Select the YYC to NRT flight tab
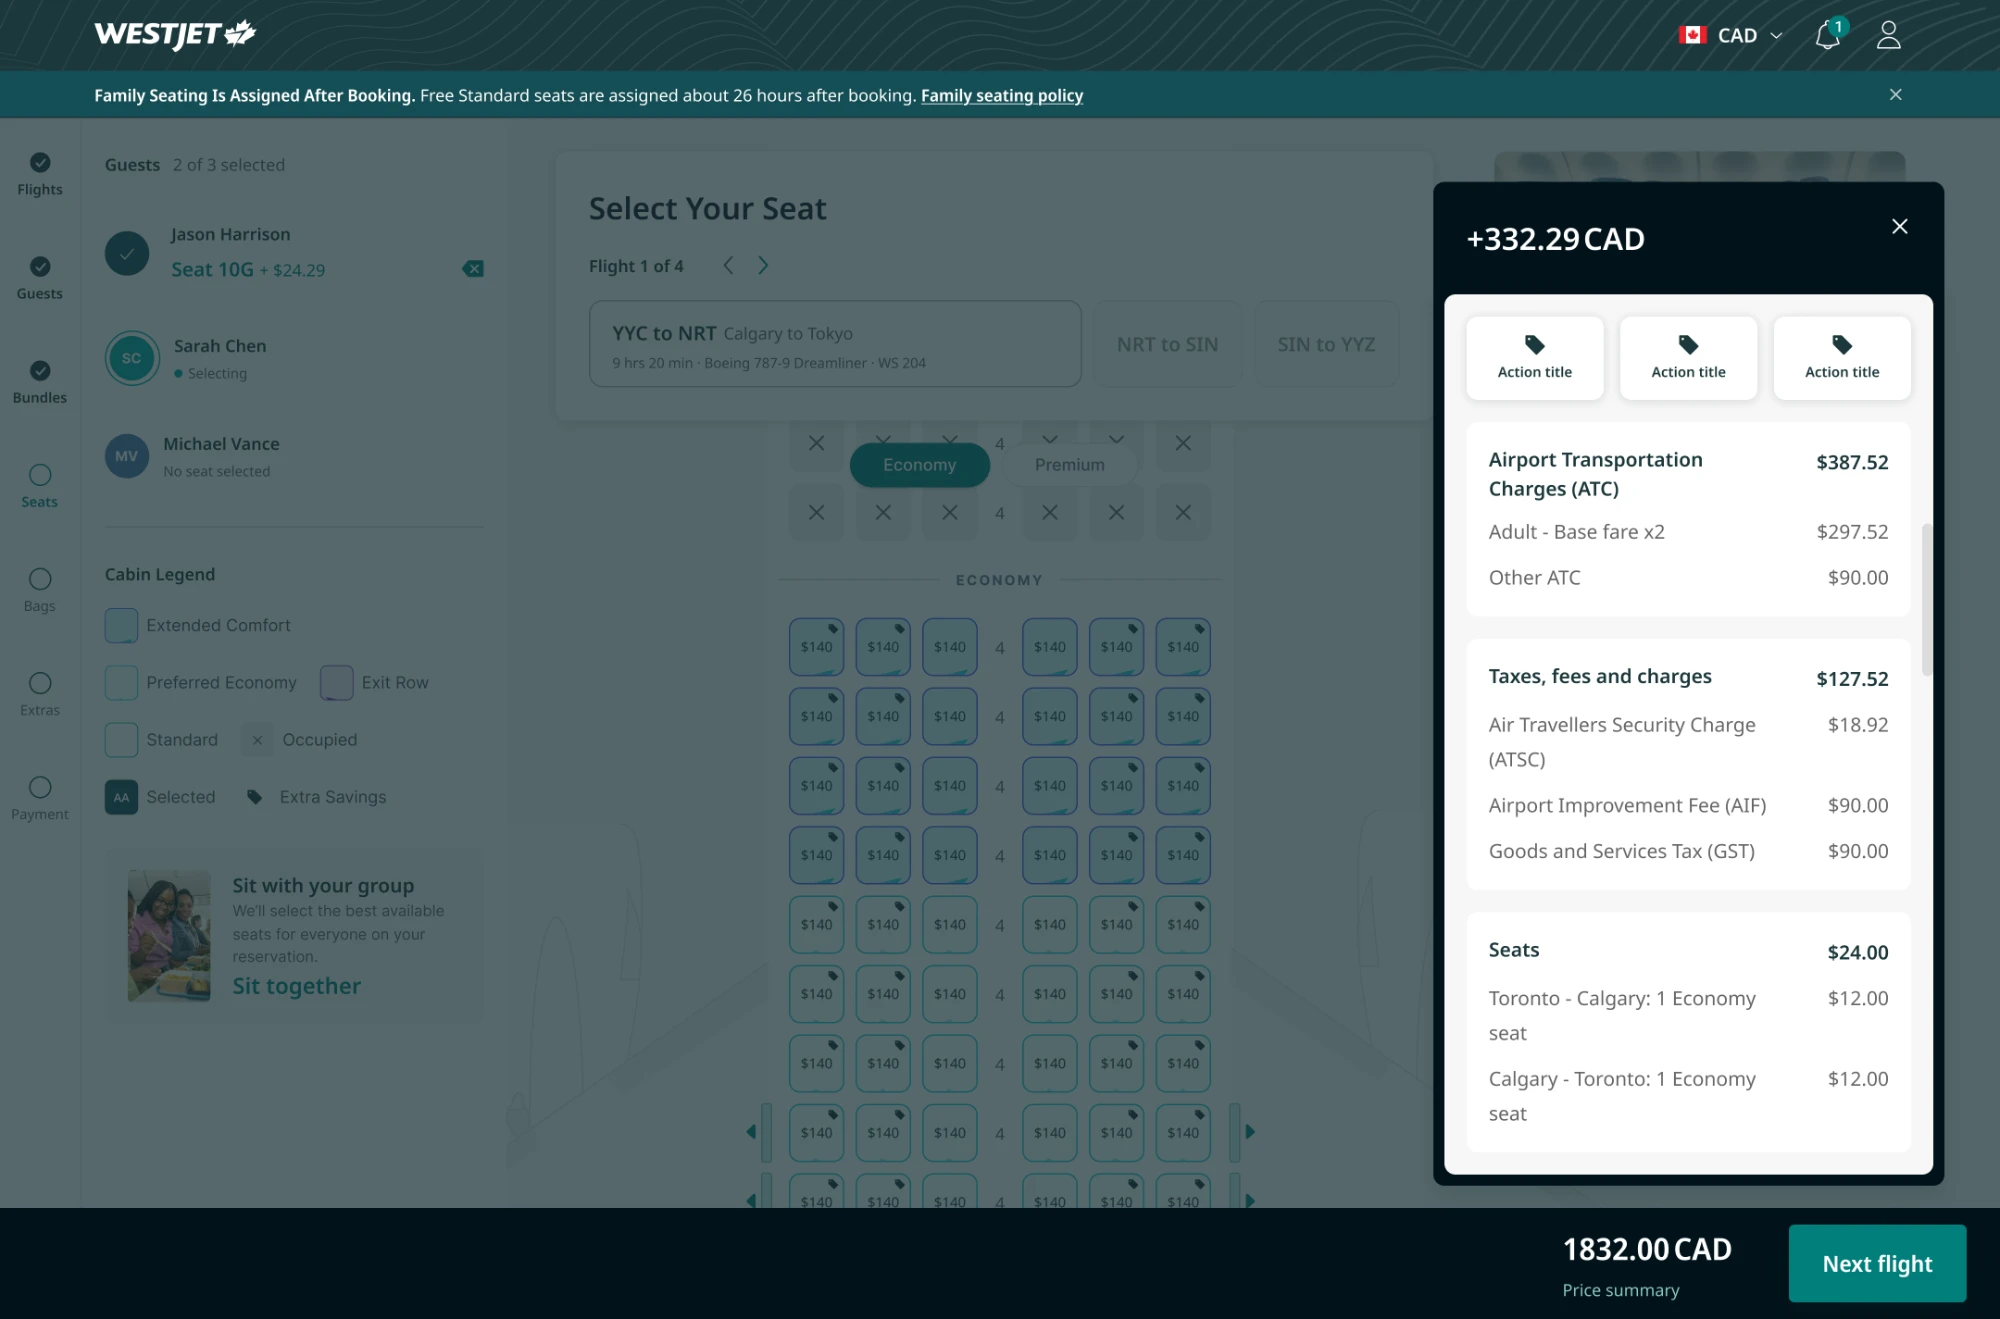The width and height of the screenshot is (2000, 1319). click(x=835, y=344)
